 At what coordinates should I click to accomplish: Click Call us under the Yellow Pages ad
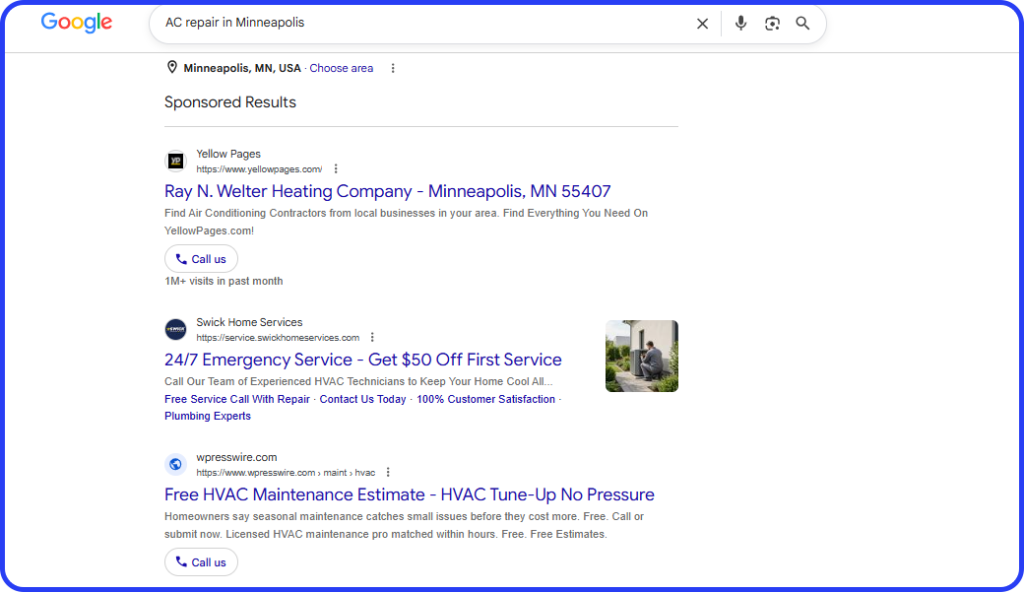click(x=201, y=259)
